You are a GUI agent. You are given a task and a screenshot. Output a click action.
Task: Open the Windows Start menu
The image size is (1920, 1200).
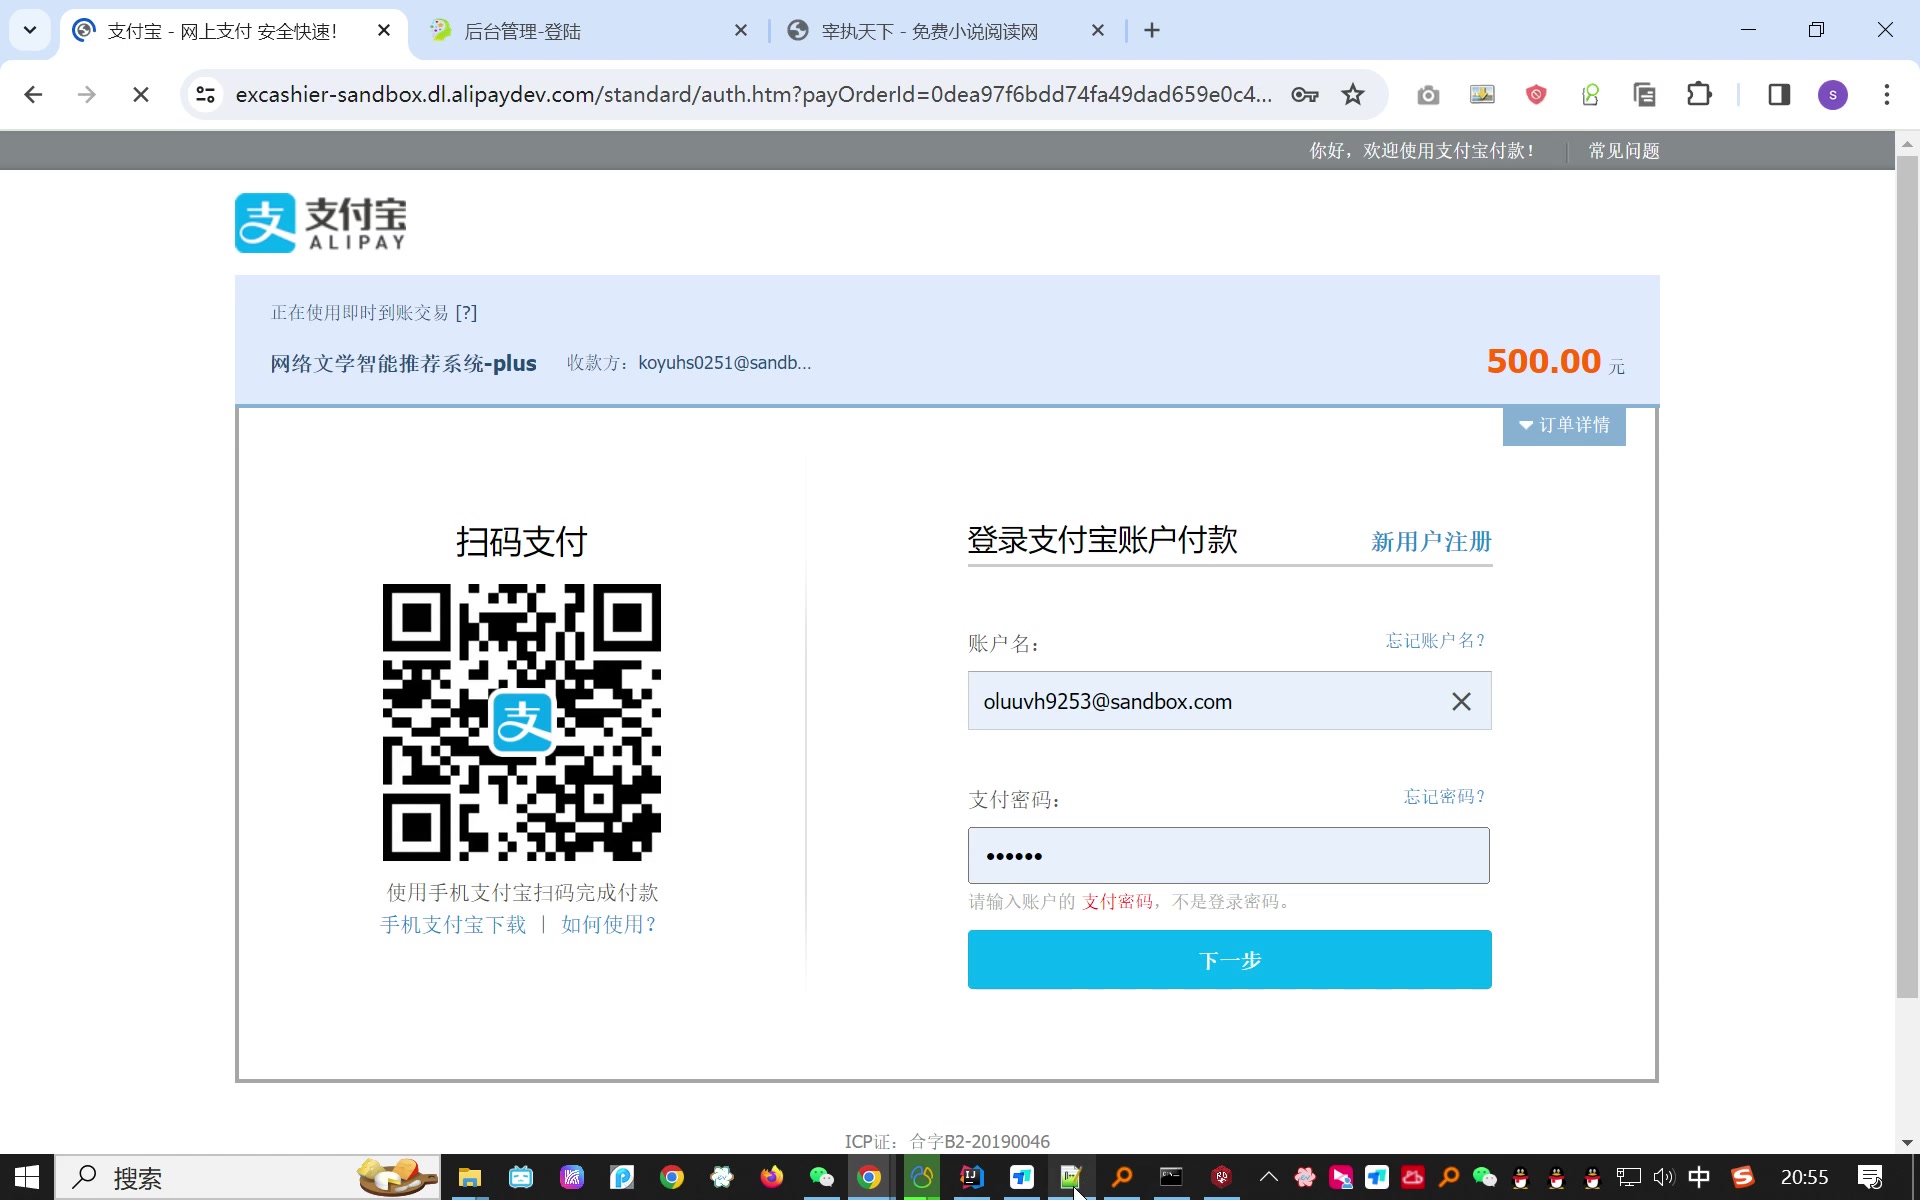point(27,1177)
